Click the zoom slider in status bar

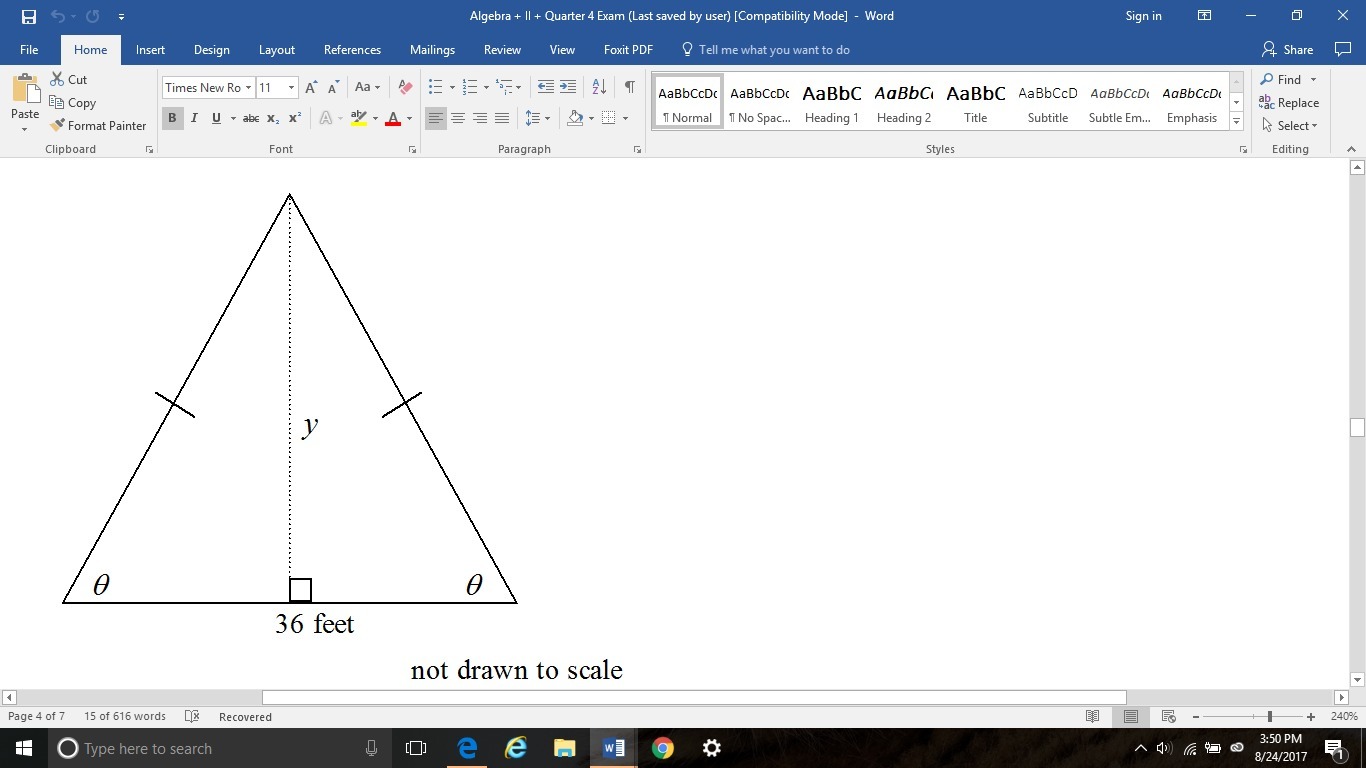(x=1269, y=717)
